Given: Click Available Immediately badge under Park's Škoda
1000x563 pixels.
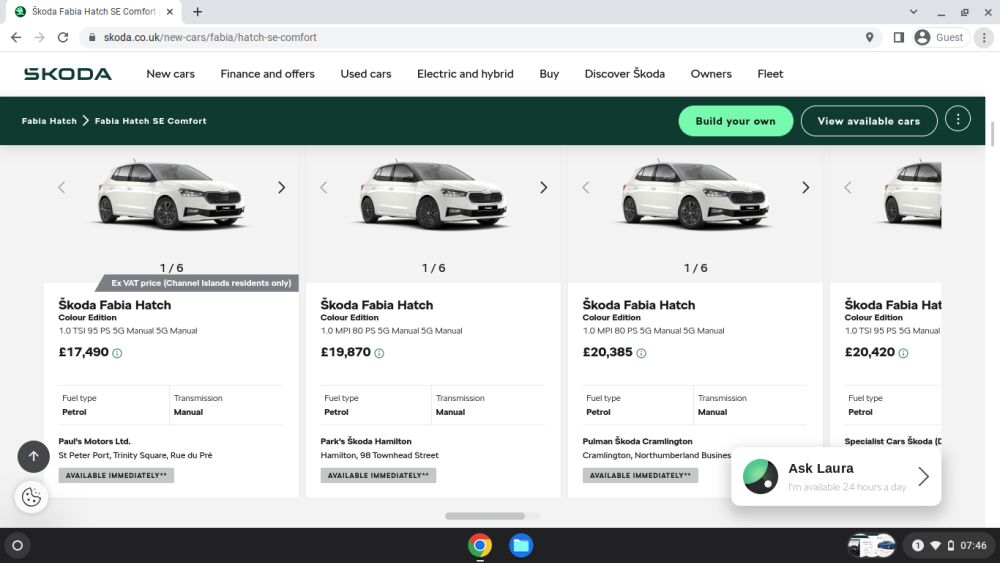Looking at the screenshot, I should [378, 476].
